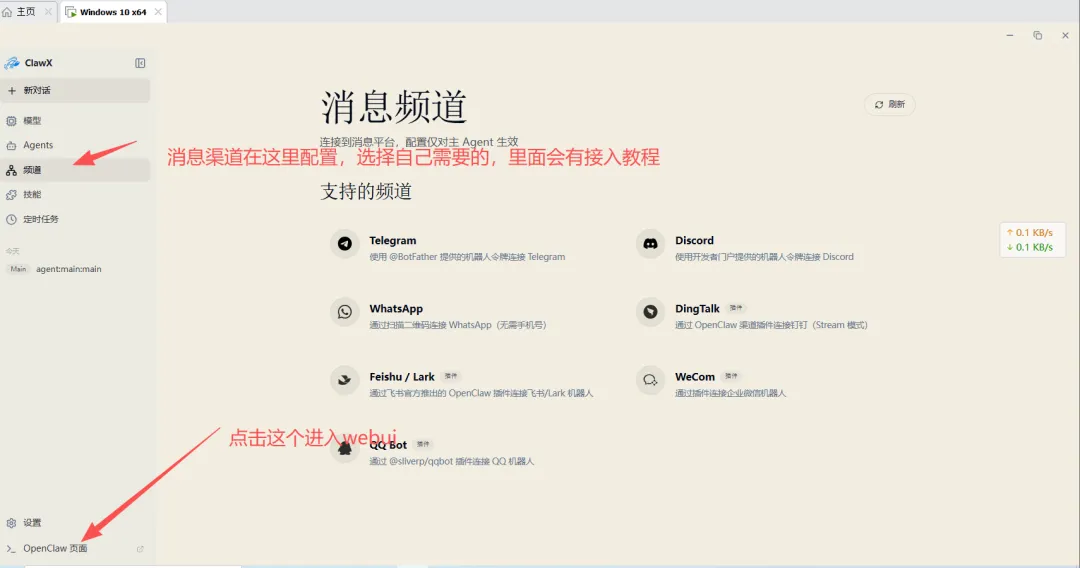Select the Discord channel name
Image resolution: width=1080 pixels, height=568 pixels.
click(694, 240)
